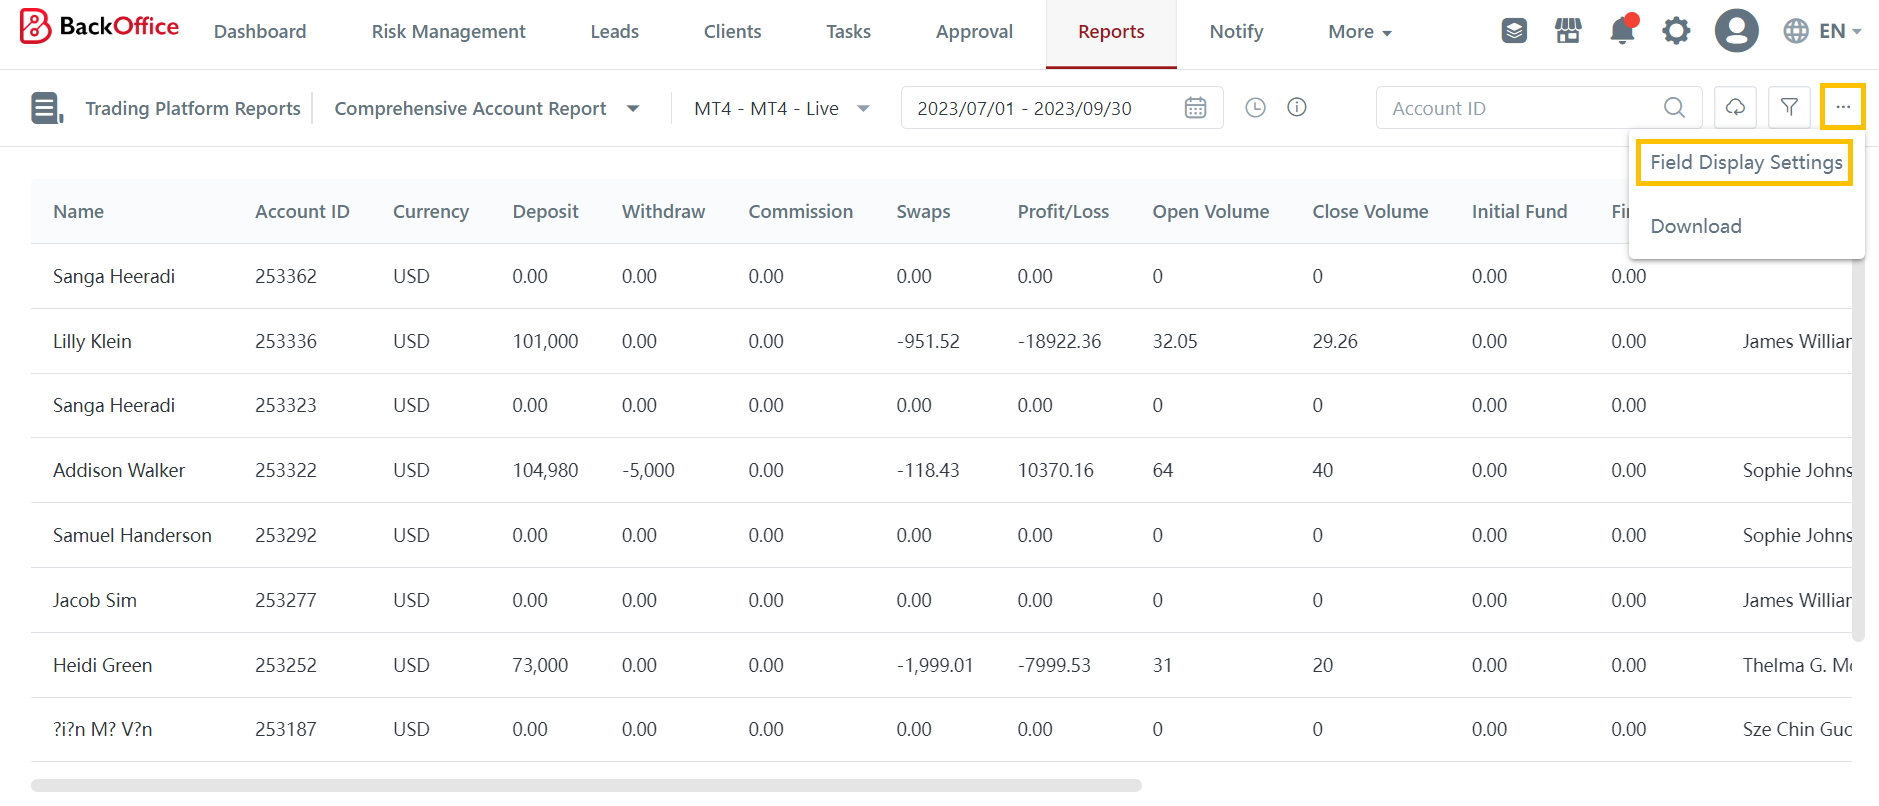
Task: Open the settings gear icon
Action: [1676, 31]
